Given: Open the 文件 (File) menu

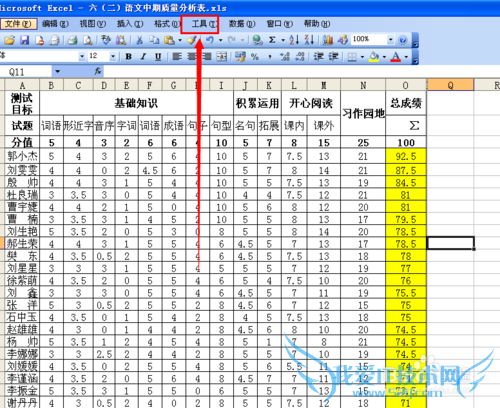Looking at the screenshot, I should [x=18, y=24].
